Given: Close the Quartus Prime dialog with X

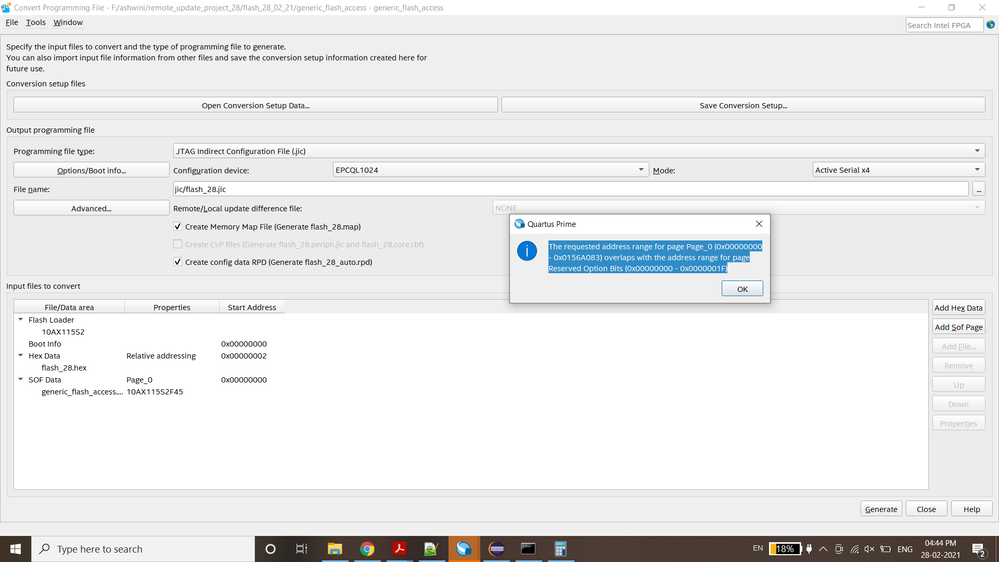Looking at the screenshot, I should coord(759,224).
